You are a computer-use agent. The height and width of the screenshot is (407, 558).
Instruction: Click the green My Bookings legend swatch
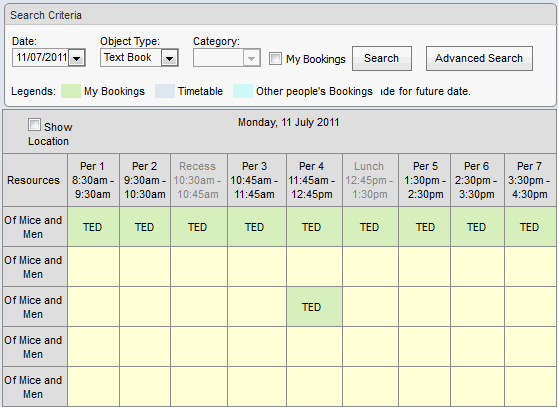coord(71,91)
